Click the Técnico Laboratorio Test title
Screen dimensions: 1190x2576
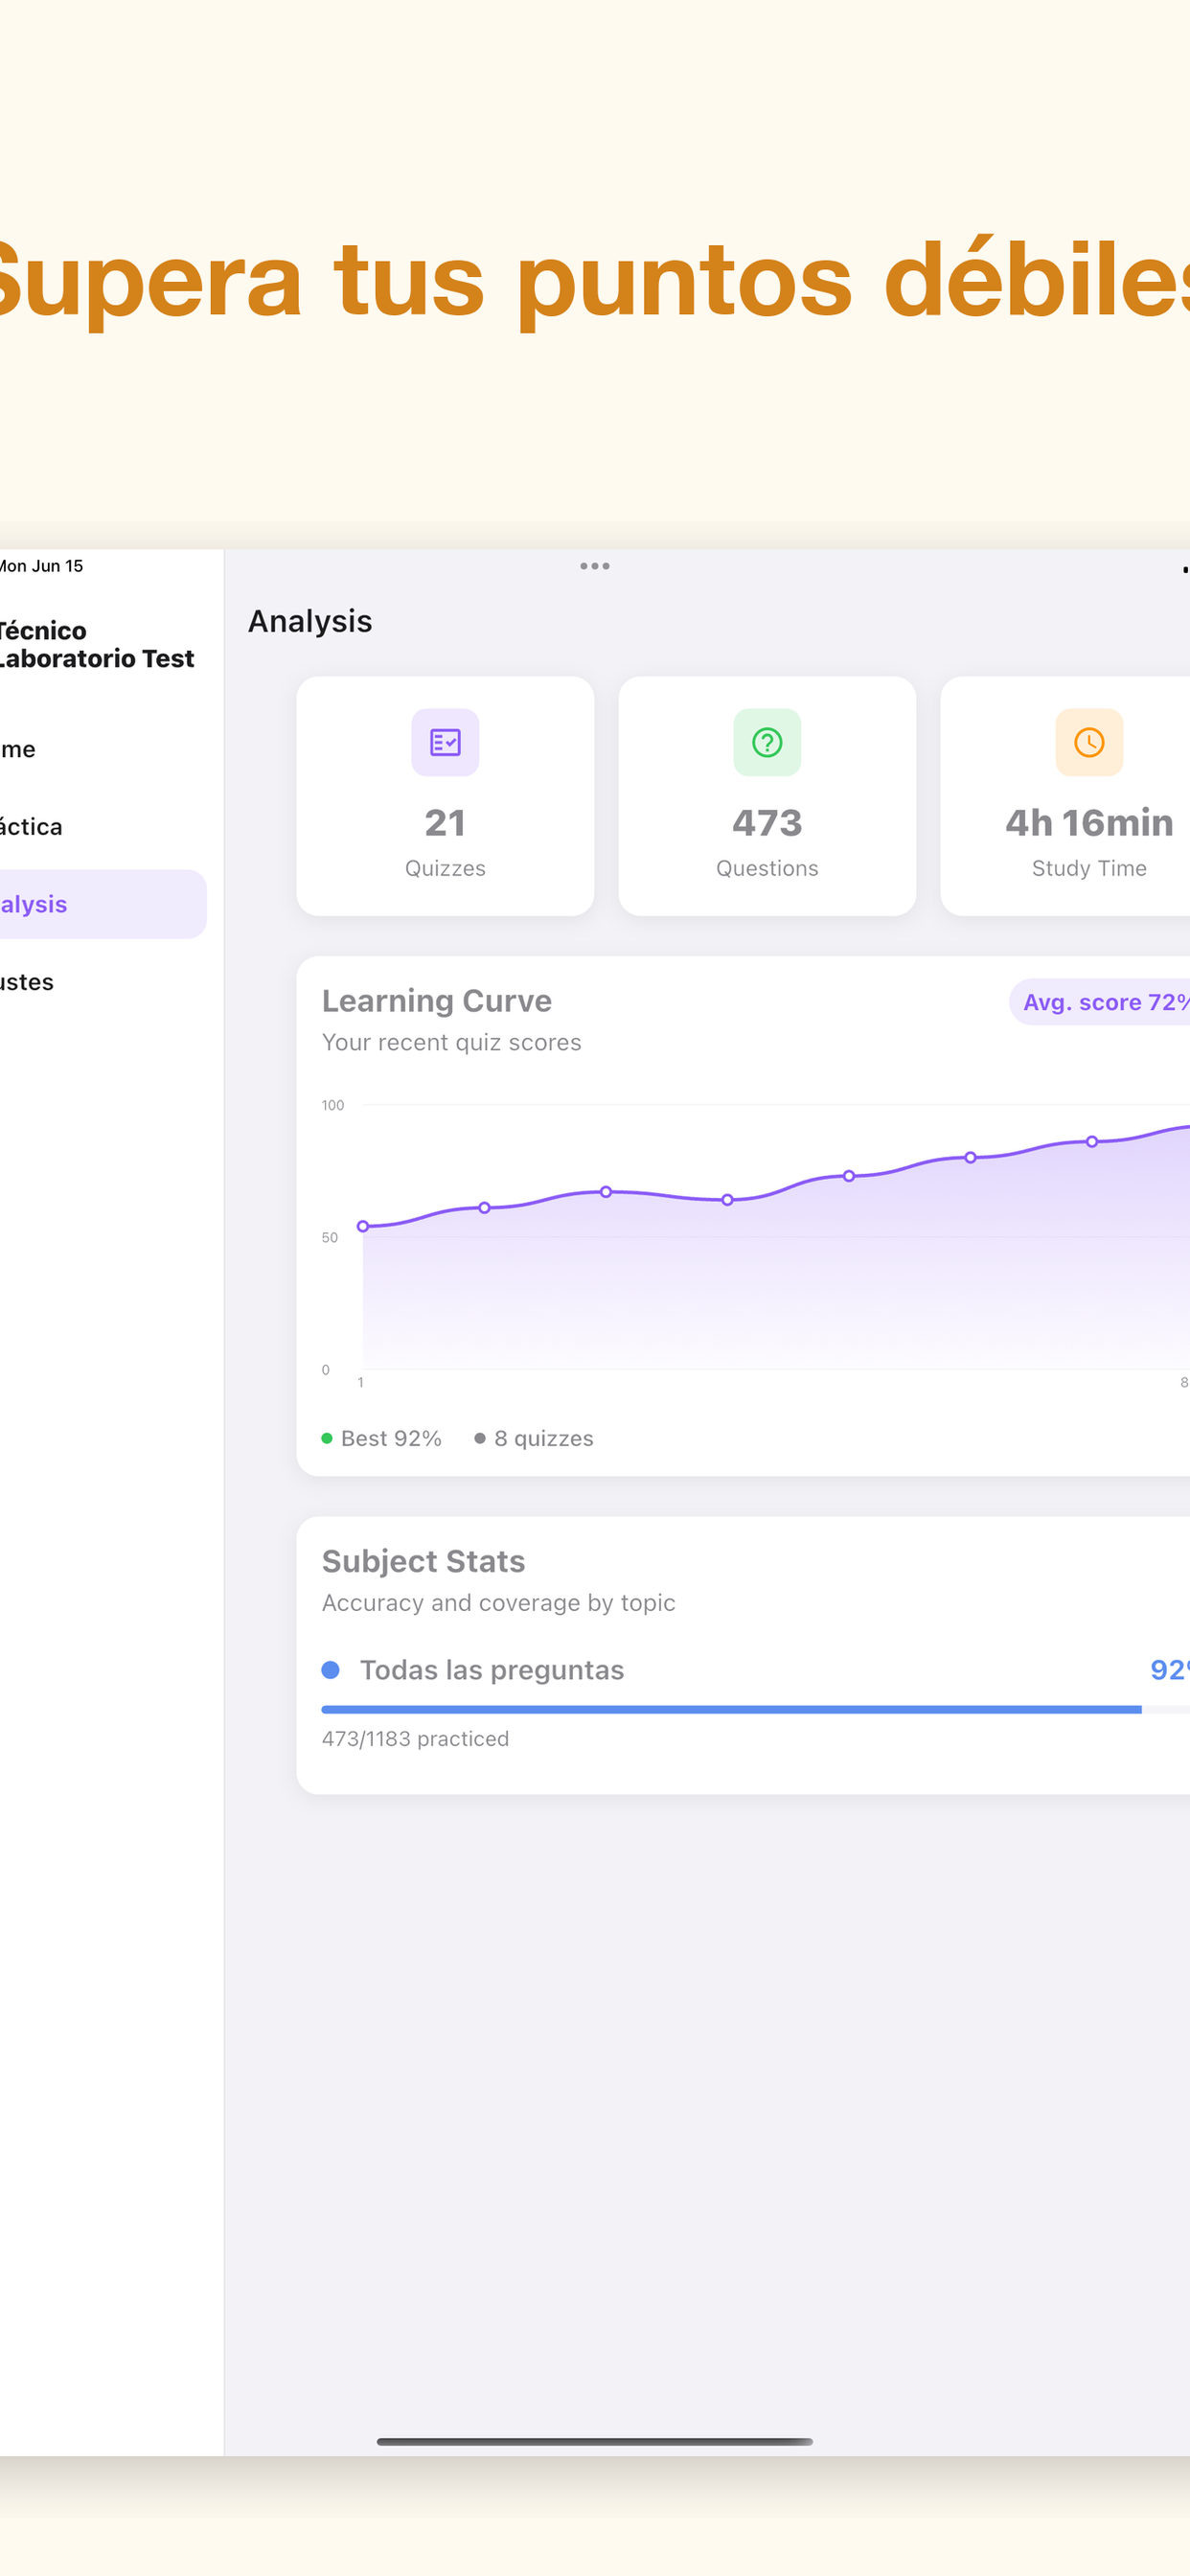[x=97, y=644]
